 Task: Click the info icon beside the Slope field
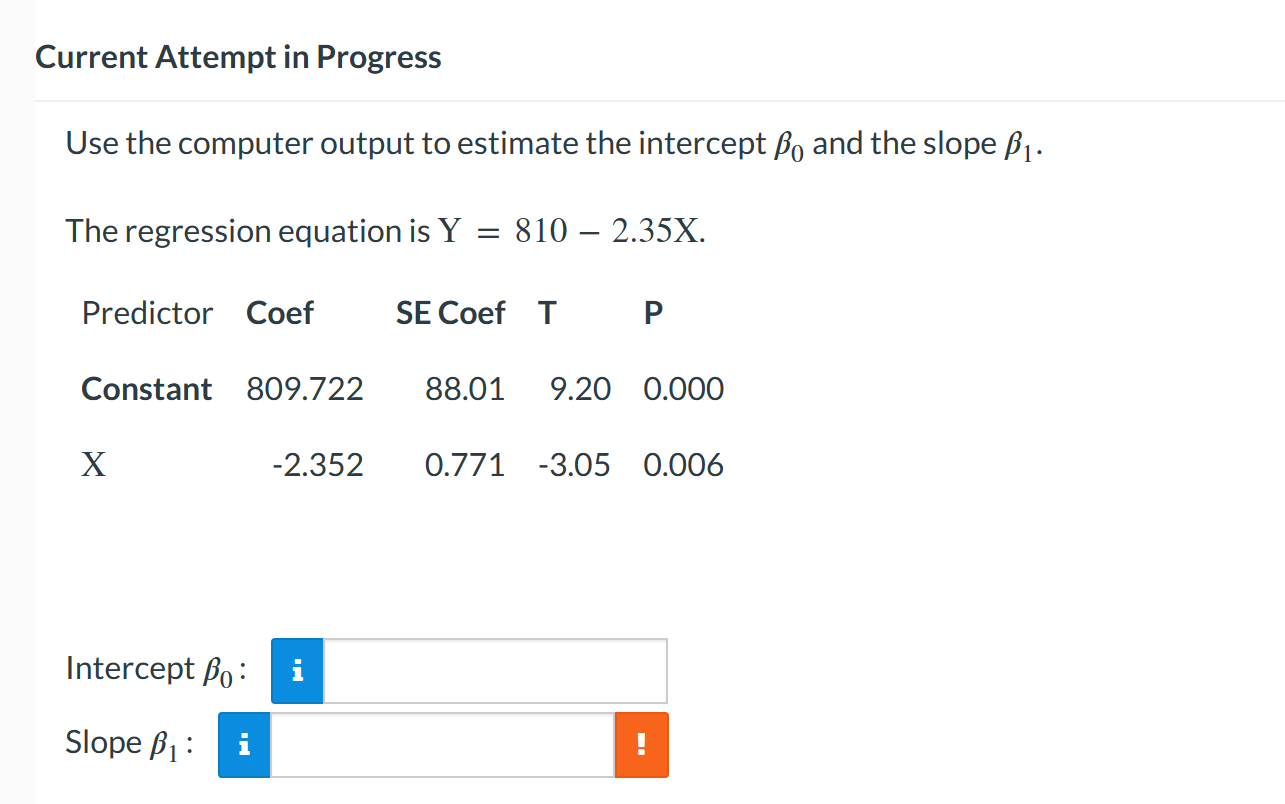pyautogui.click(x=243, y=744)
